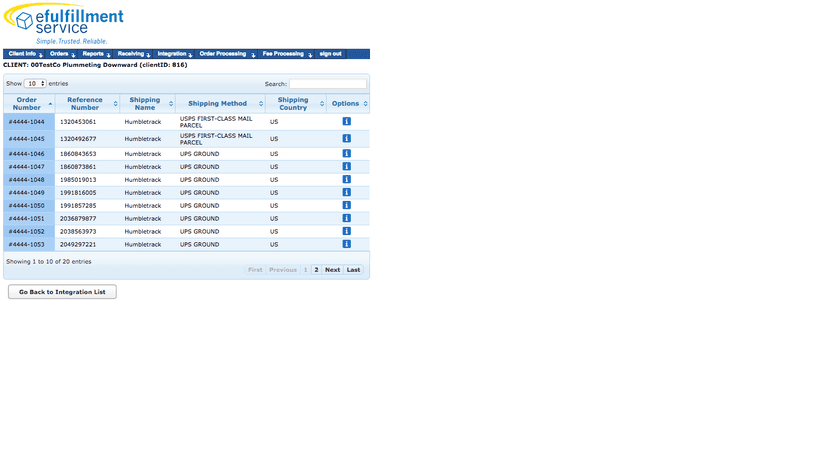This screenshot has width=828, height=466.
Task: Open info icon for order #4444-1045
Action: pyautogui.click(x=346, y=138)
